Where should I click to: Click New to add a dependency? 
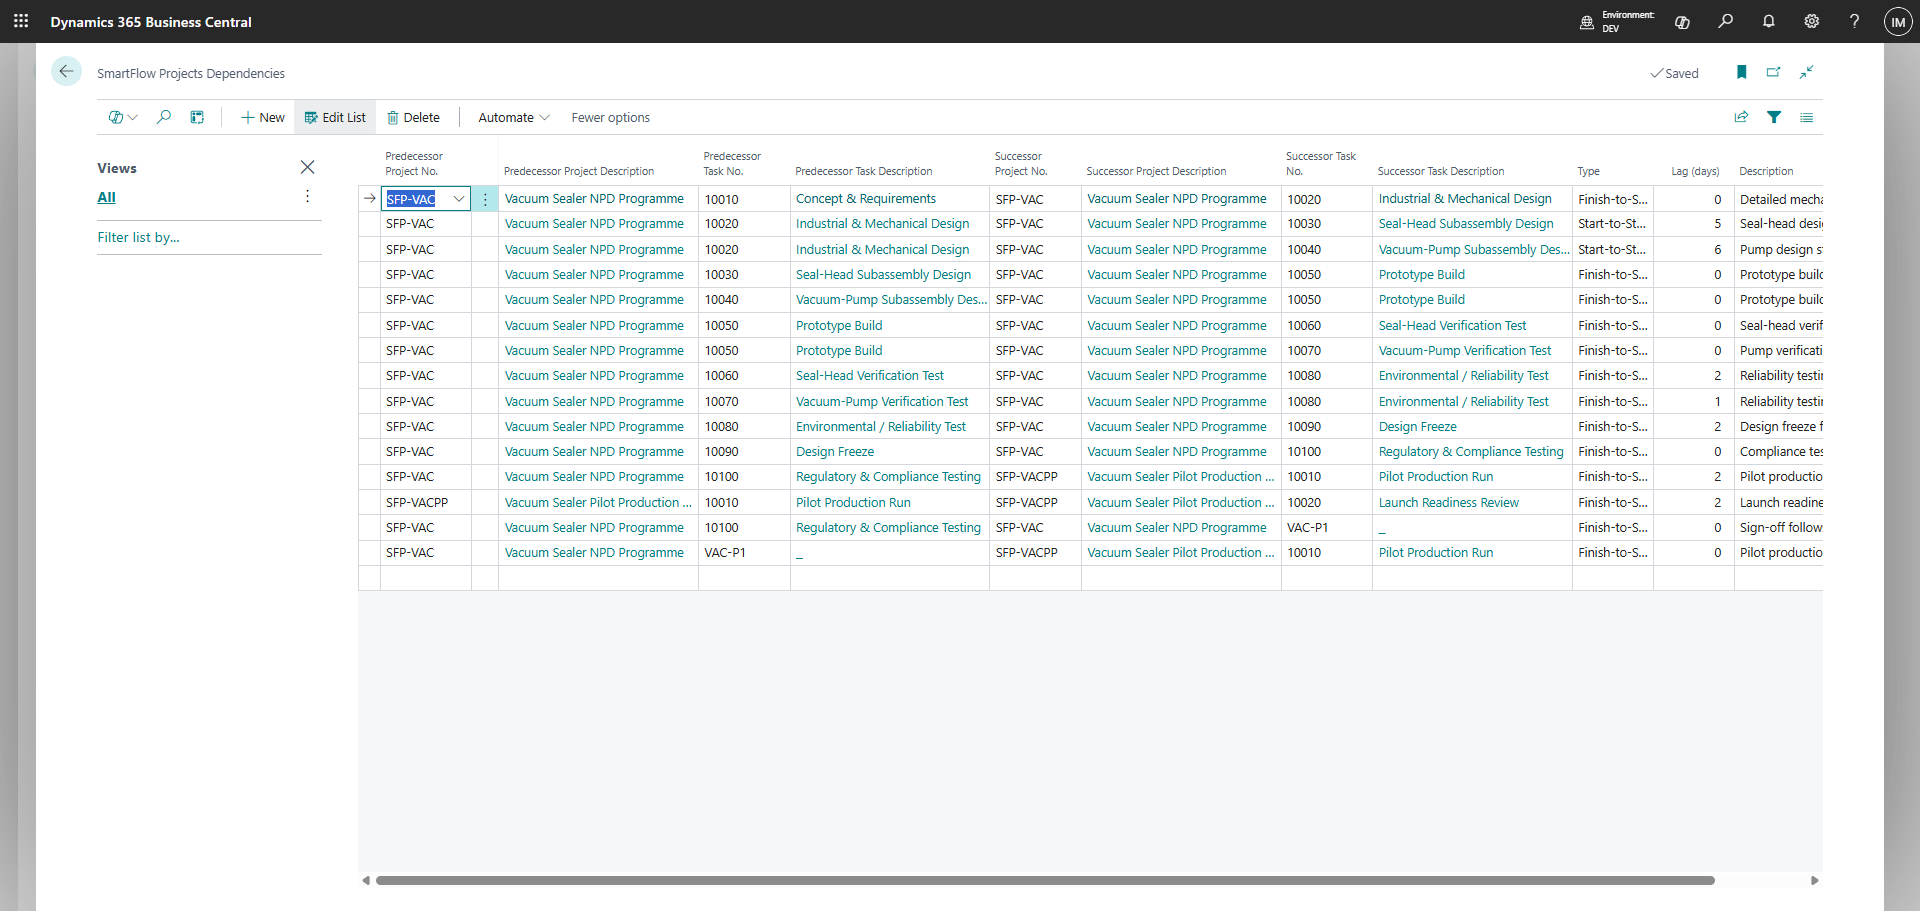[263, 117]
